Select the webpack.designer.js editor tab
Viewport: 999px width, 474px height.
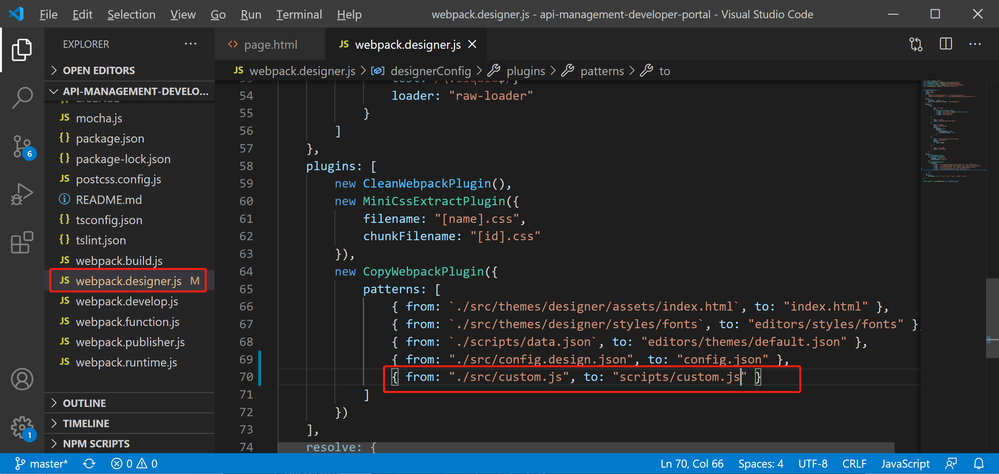[406, 45]
